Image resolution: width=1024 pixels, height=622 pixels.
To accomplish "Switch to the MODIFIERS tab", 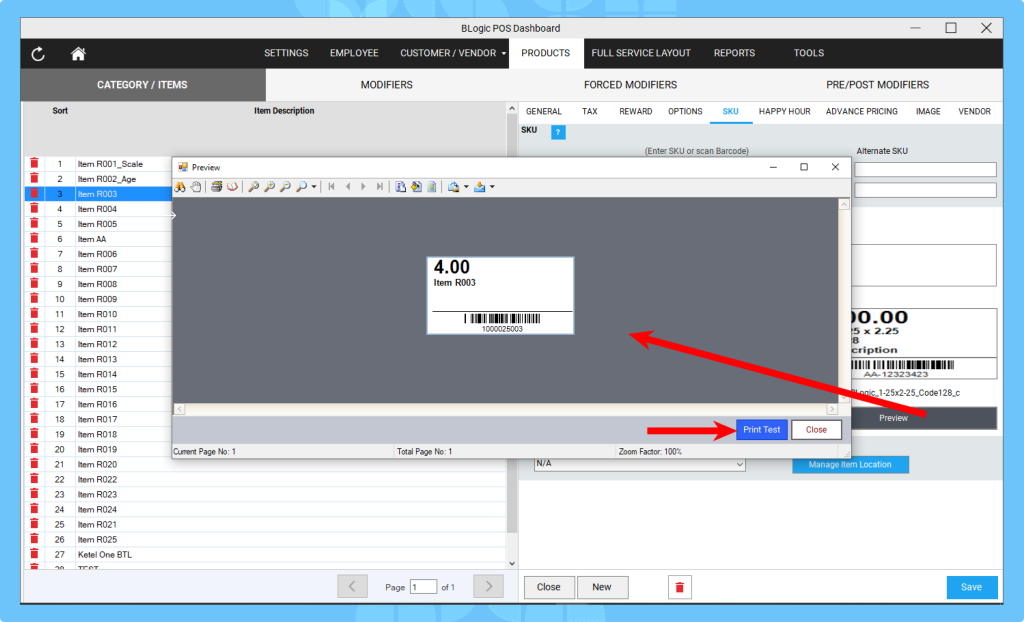I will (387, 85).
